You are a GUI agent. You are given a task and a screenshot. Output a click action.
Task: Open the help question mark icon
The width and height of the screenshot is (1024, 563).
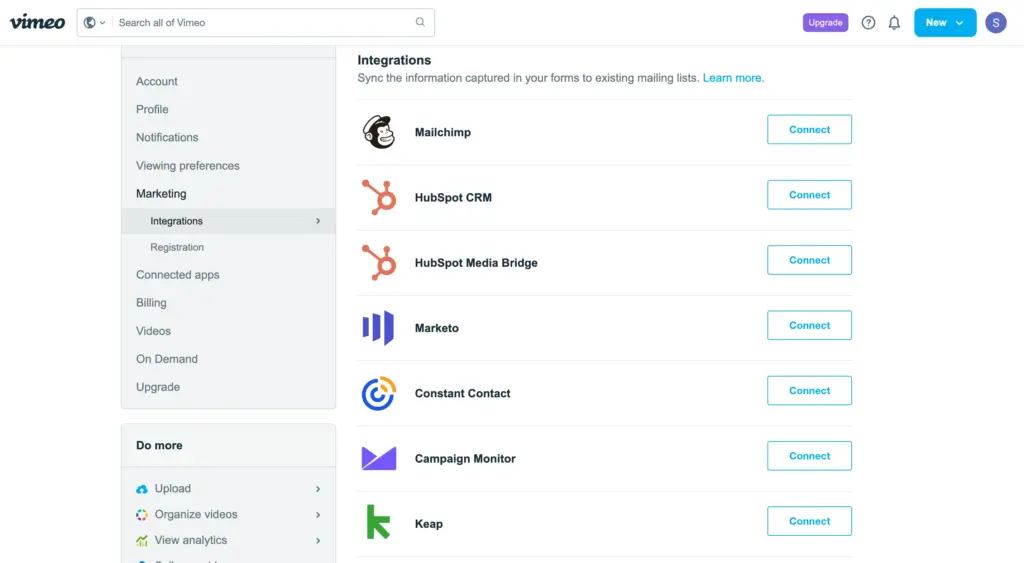[868, 23]
